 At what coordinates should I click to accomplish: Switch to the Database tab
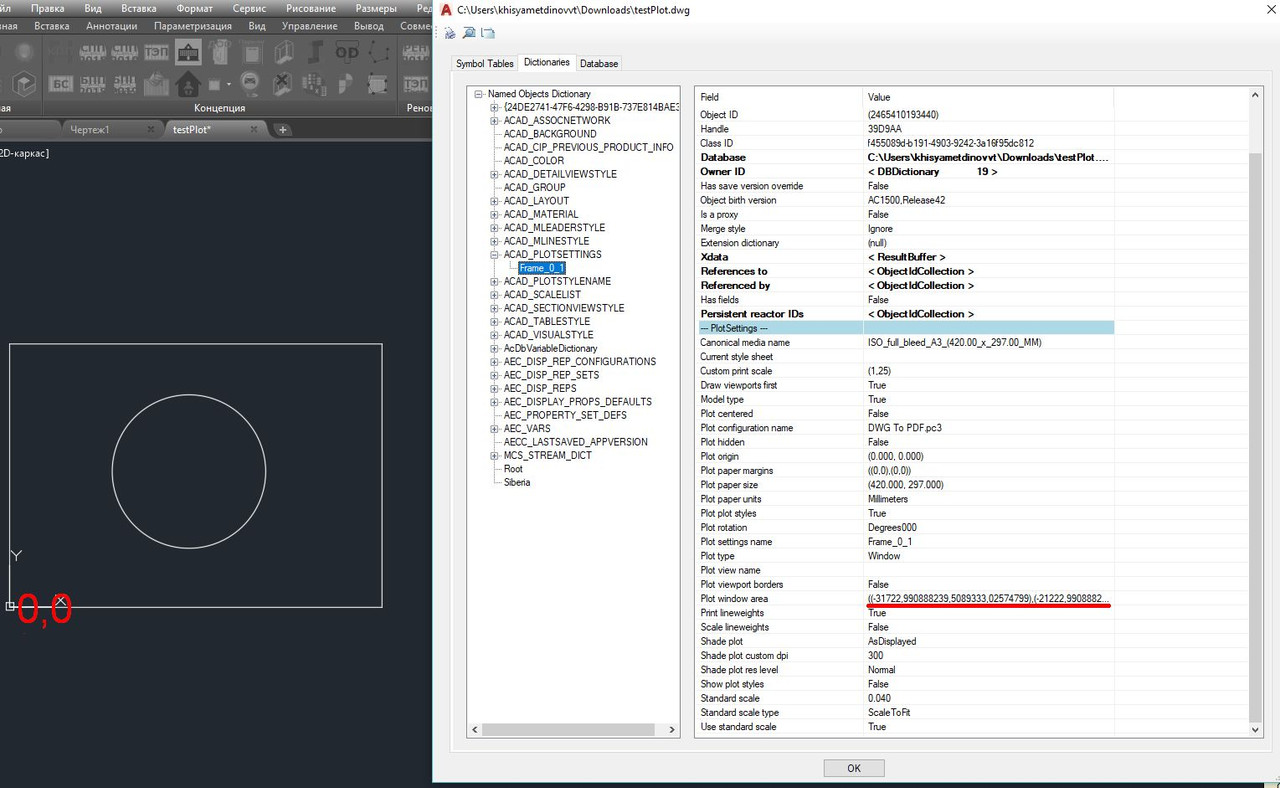tap(599, 63)
